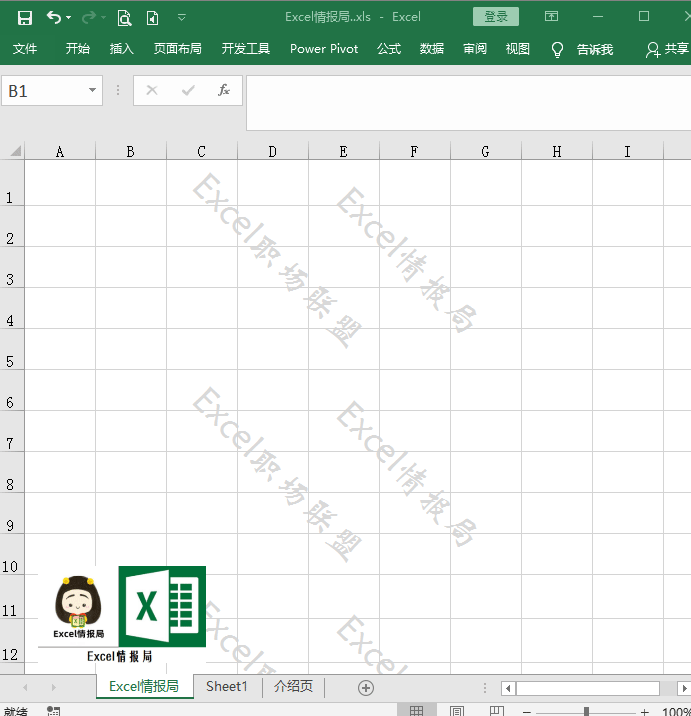Switch to Page Layout view icon
Image resolution: width=691 pixels, height=716 pixels.
[457, 711]
